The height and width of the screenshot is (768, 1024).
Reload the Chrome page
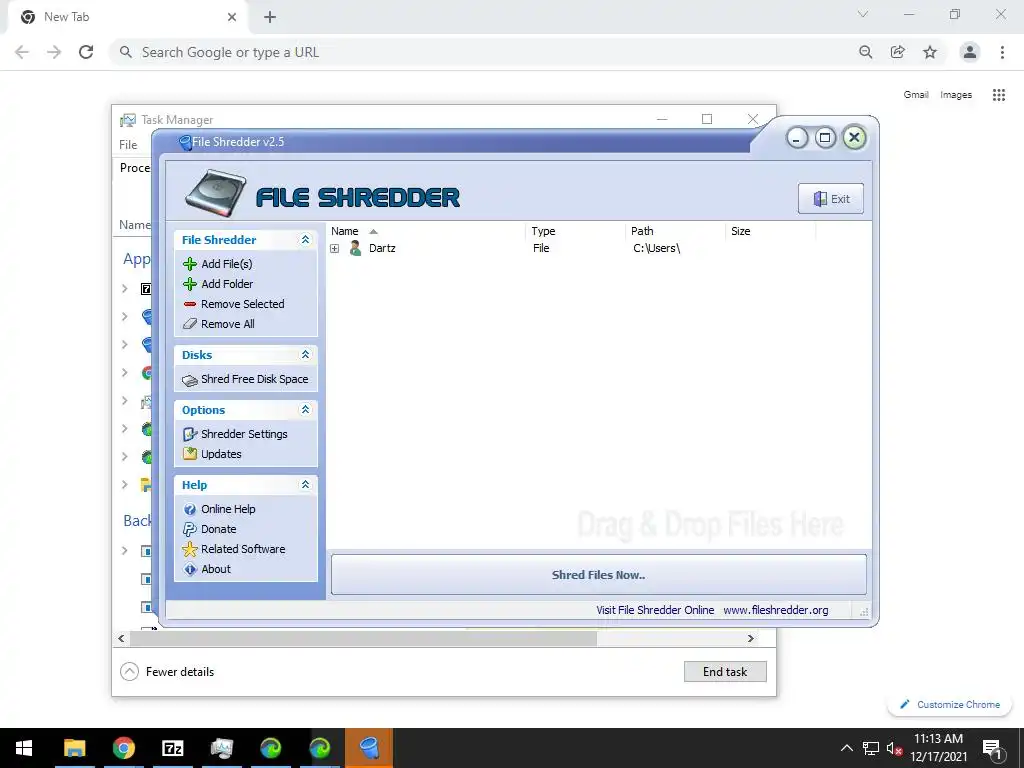tap(86, 52)
